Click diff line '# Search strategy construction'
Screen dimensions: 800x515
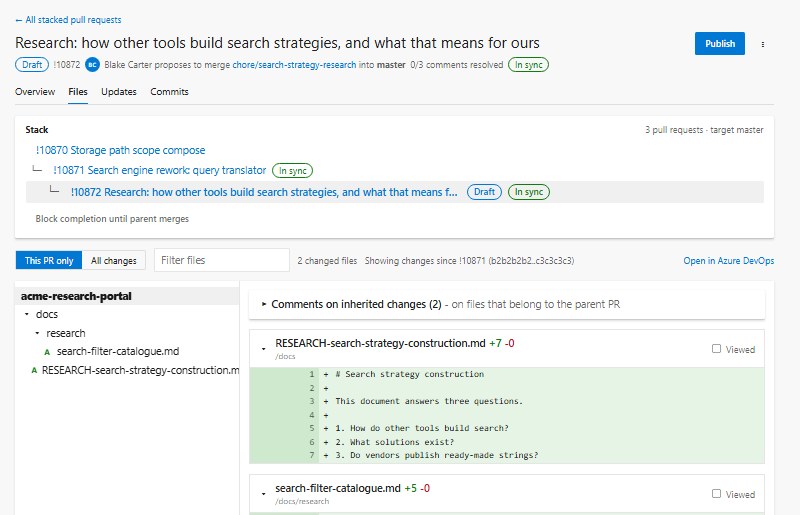click(x=410, y=374)
